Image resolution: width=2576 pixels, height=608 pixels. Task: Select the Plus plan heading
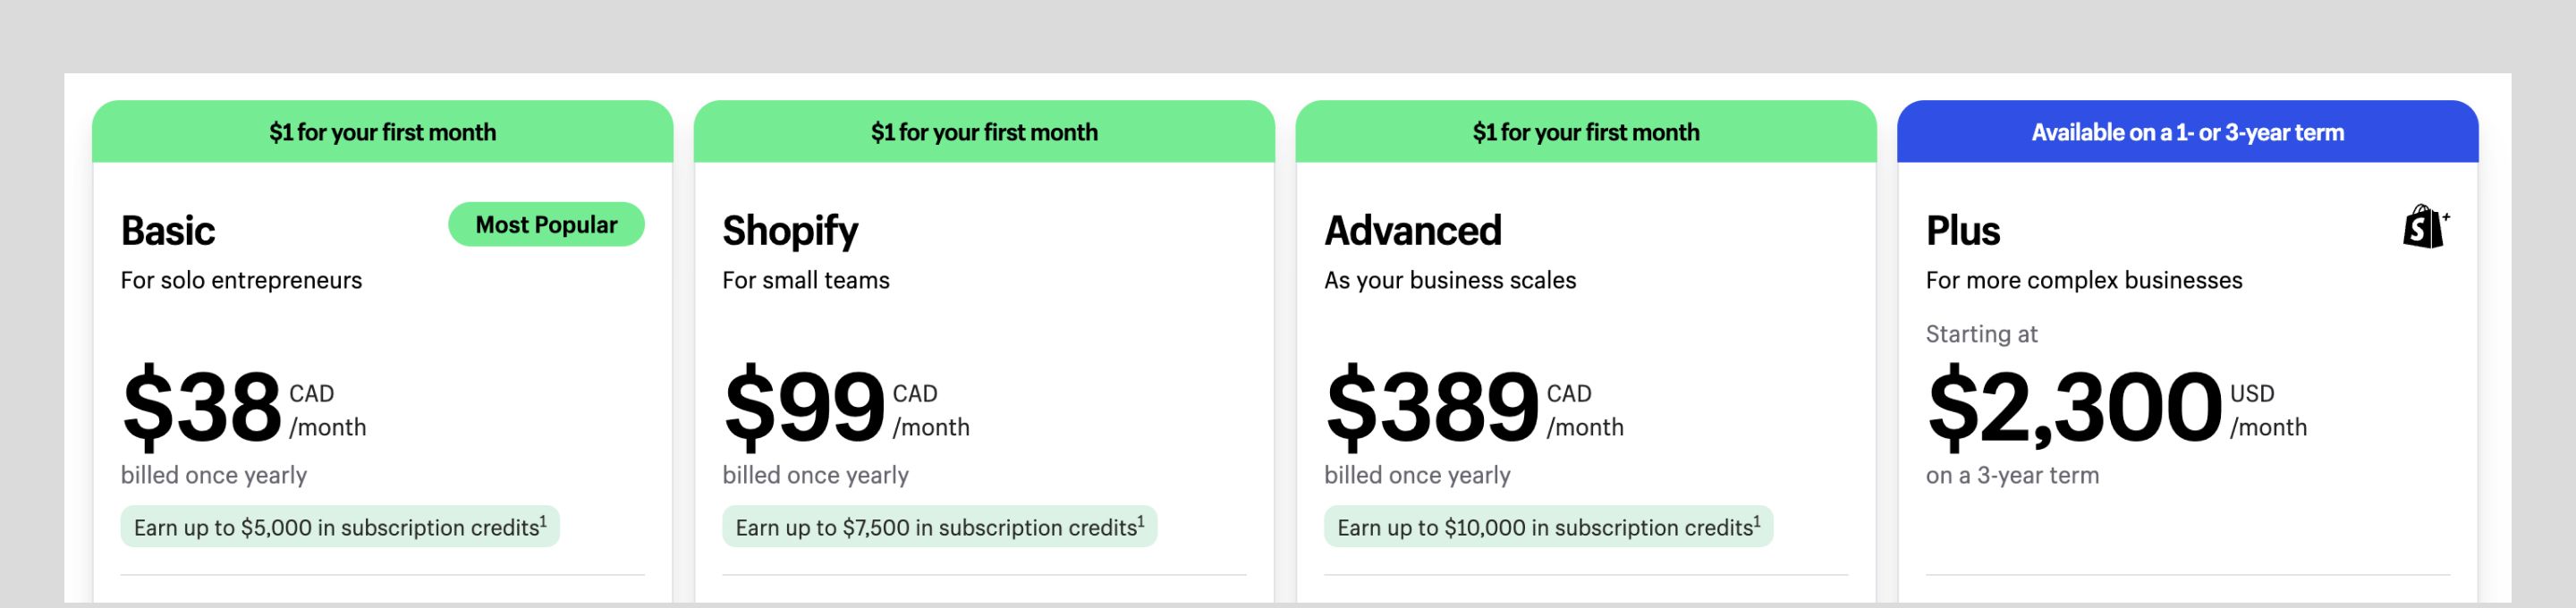point(1962,231)
